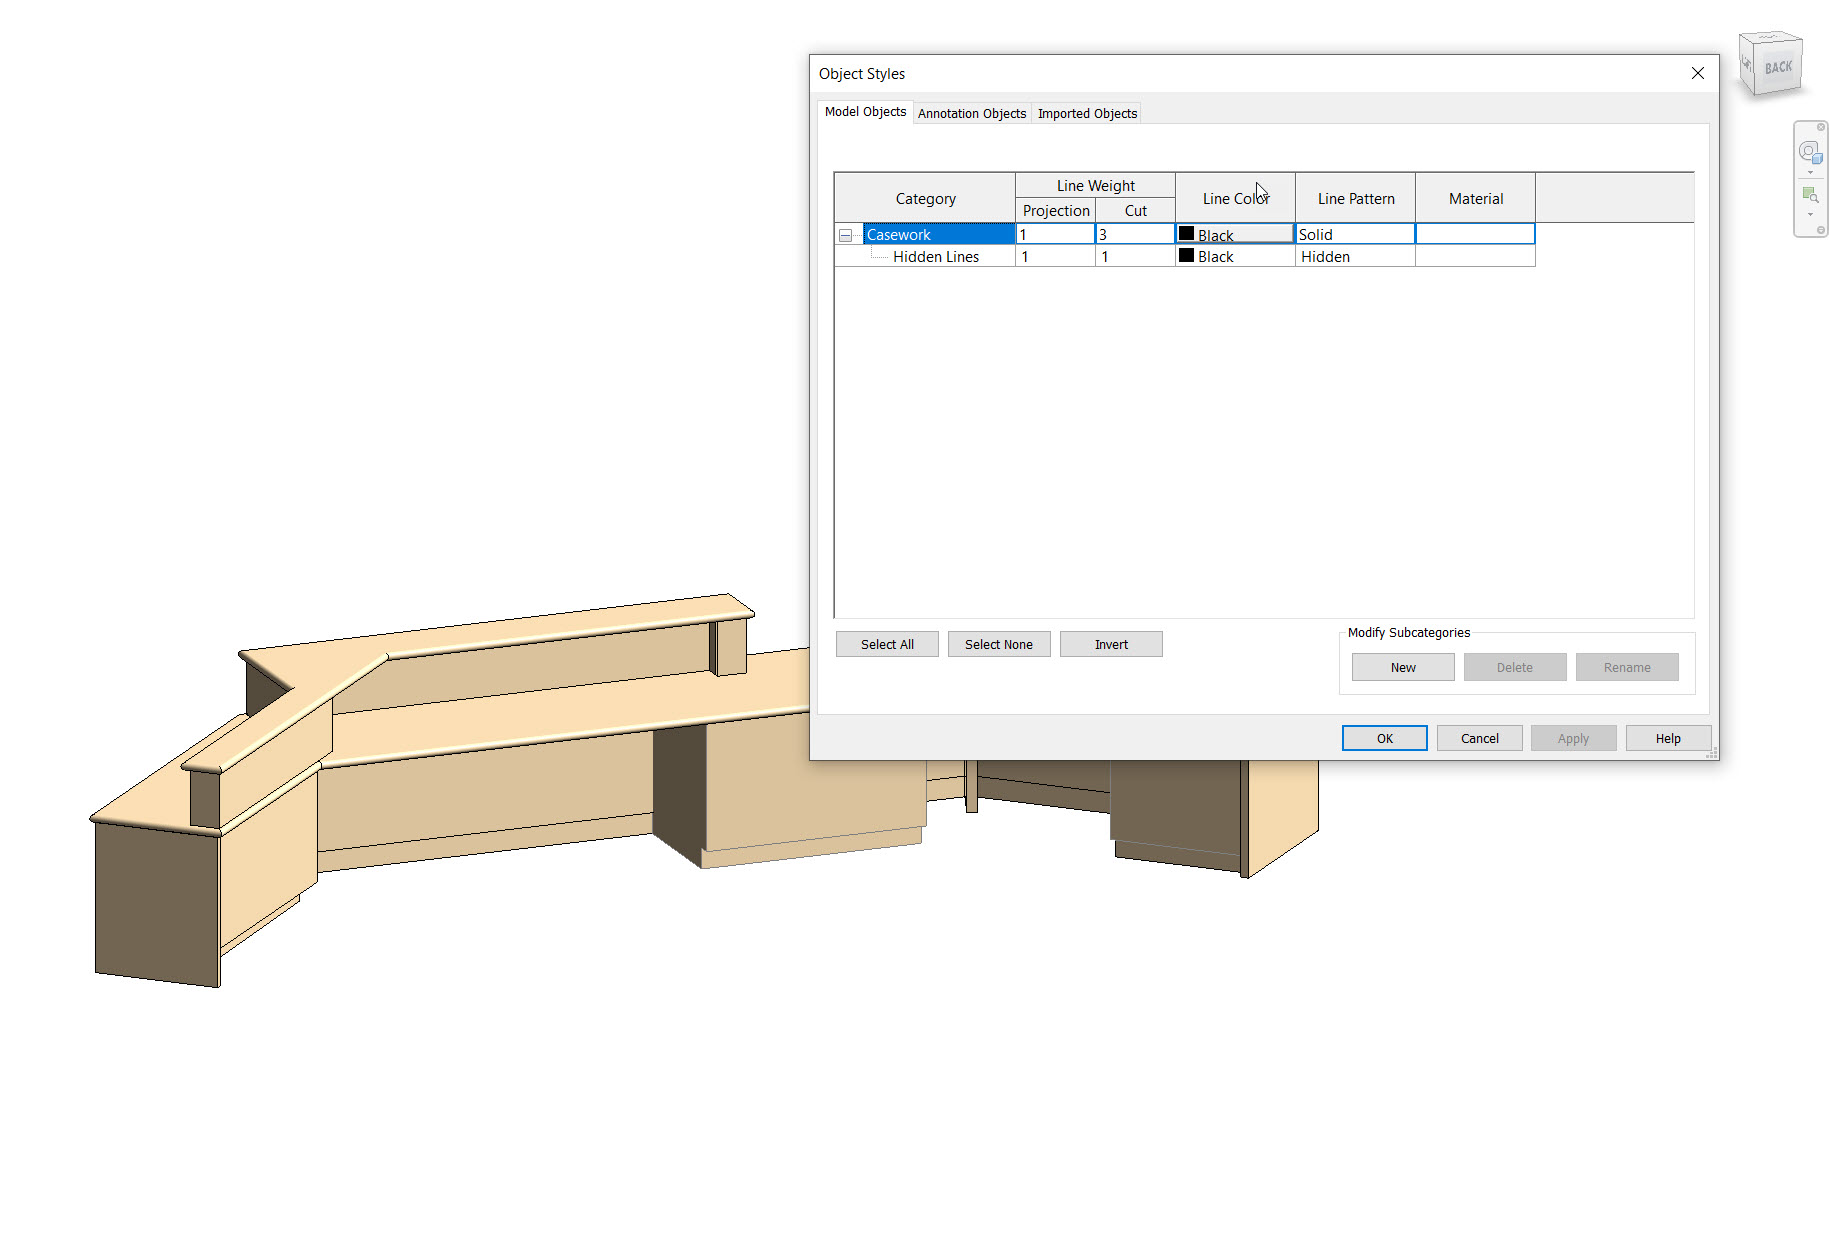Image resolution: width=1829 pixels, height=1249 pixels.
Task: Open the navigation wheel options arrow
Action: 1811,170
